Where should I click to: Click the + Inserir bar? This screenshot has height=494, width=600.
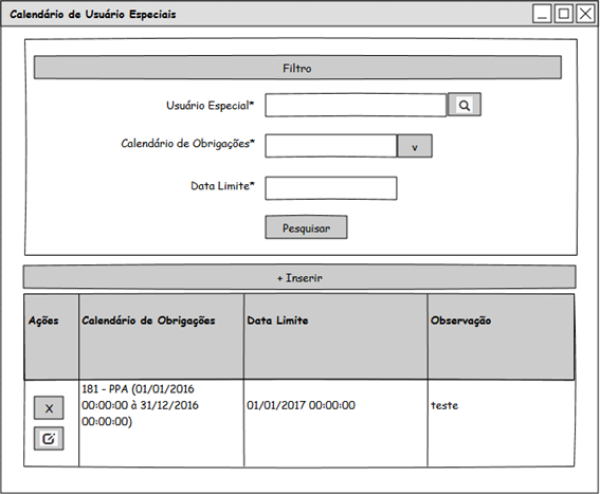(x=300, y=277)
